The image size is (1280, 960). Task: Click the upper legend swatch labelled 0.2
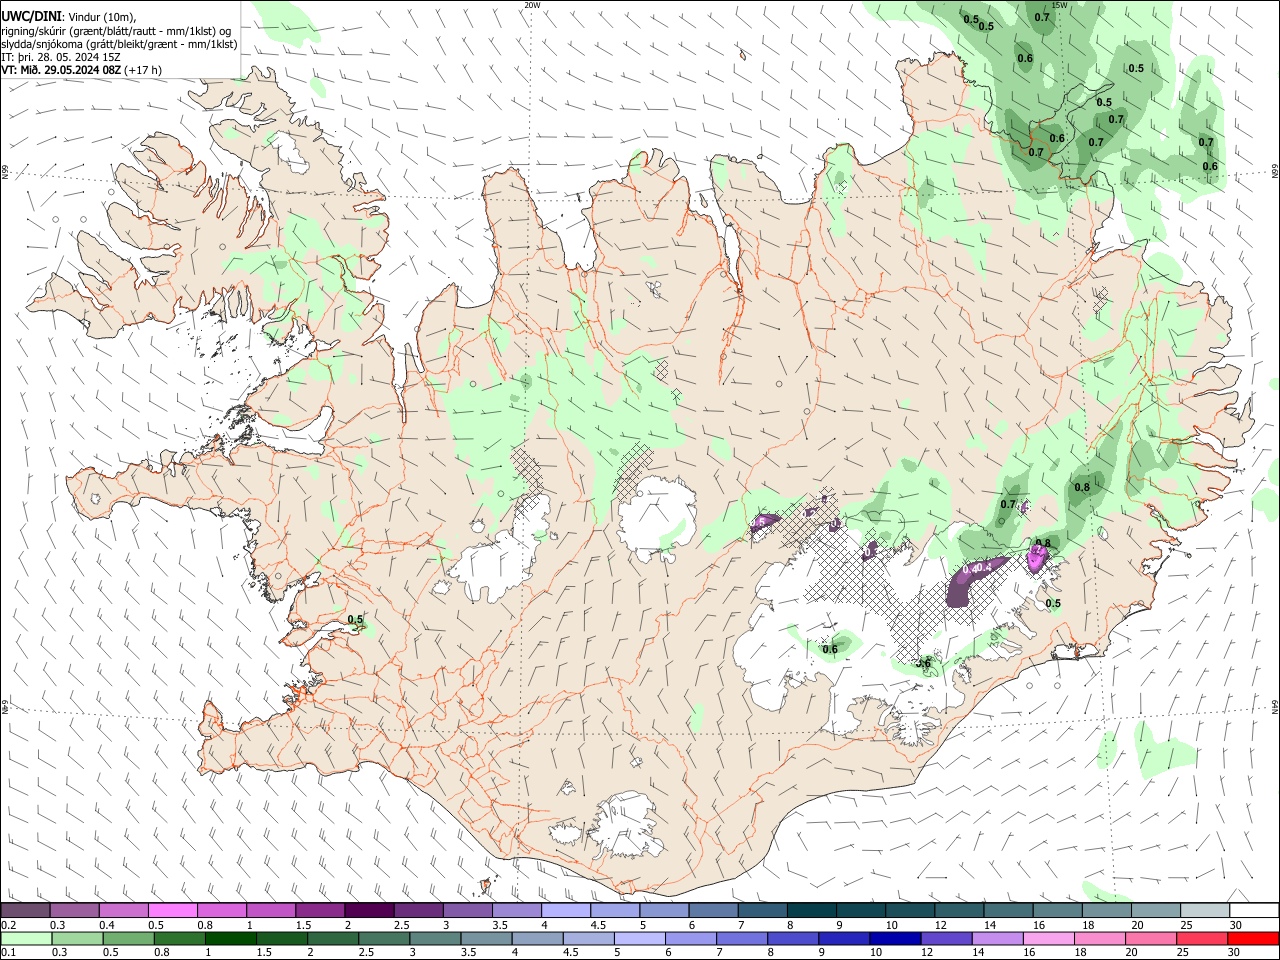pyautogui.click(x=25, y=911)
